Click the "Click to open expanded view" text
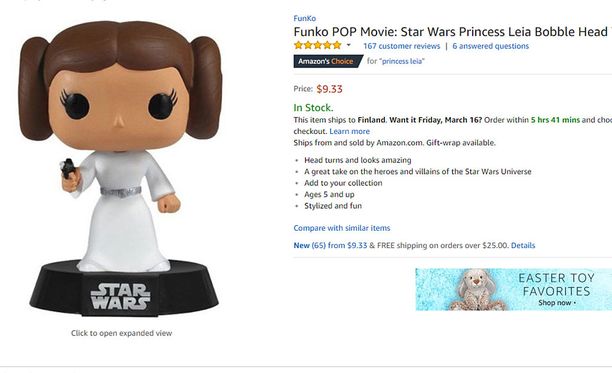The image size is (612, 373). click(121, 333)
